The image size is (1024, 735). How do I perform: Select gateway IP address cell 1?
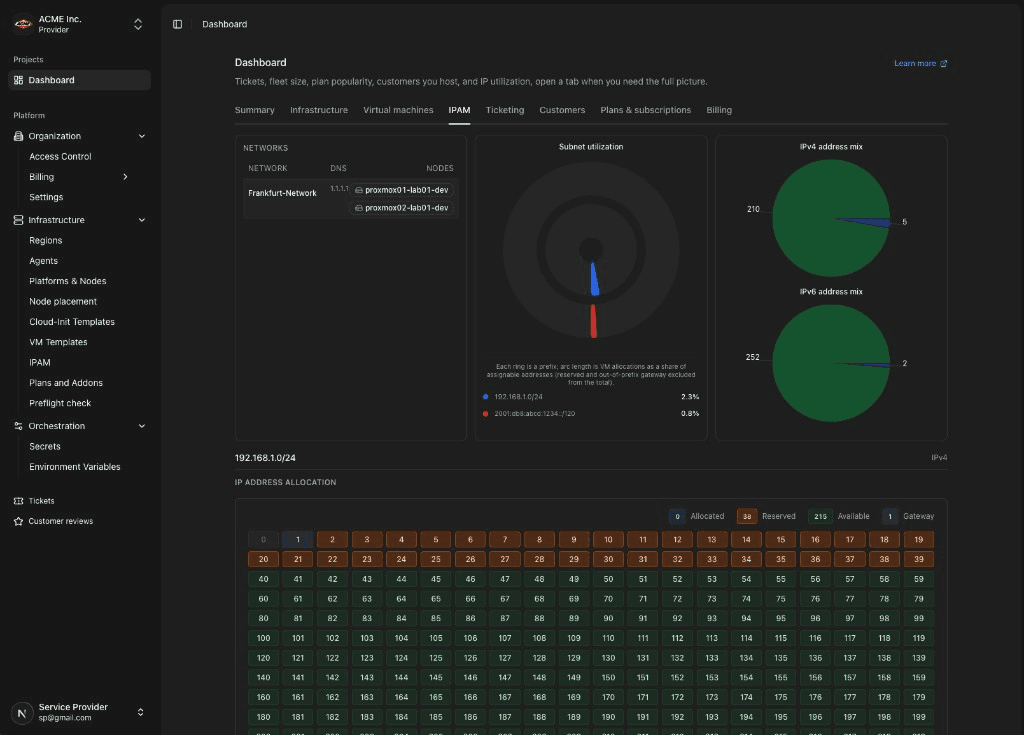(298, 540)
